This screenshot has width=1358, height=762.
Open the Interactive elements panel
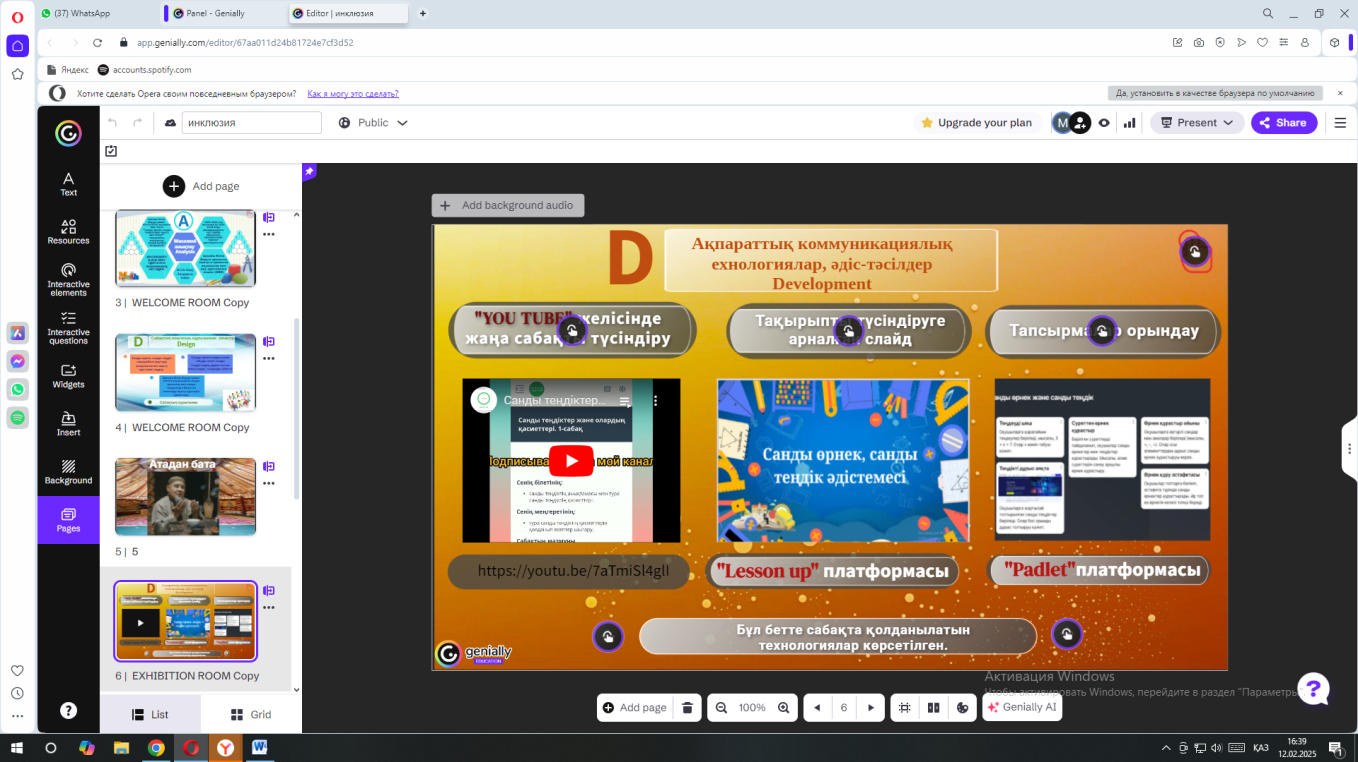click(x=68, y=279)
